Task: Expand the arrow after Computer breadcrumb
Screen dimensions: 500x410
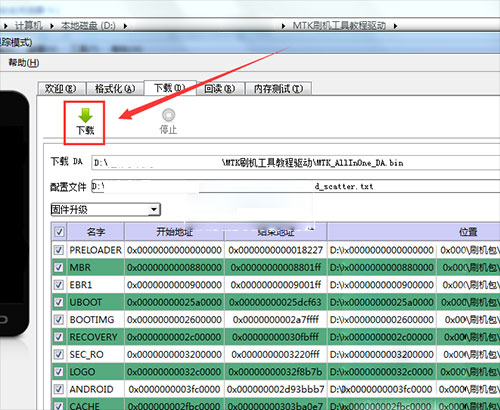Action: 52,26
